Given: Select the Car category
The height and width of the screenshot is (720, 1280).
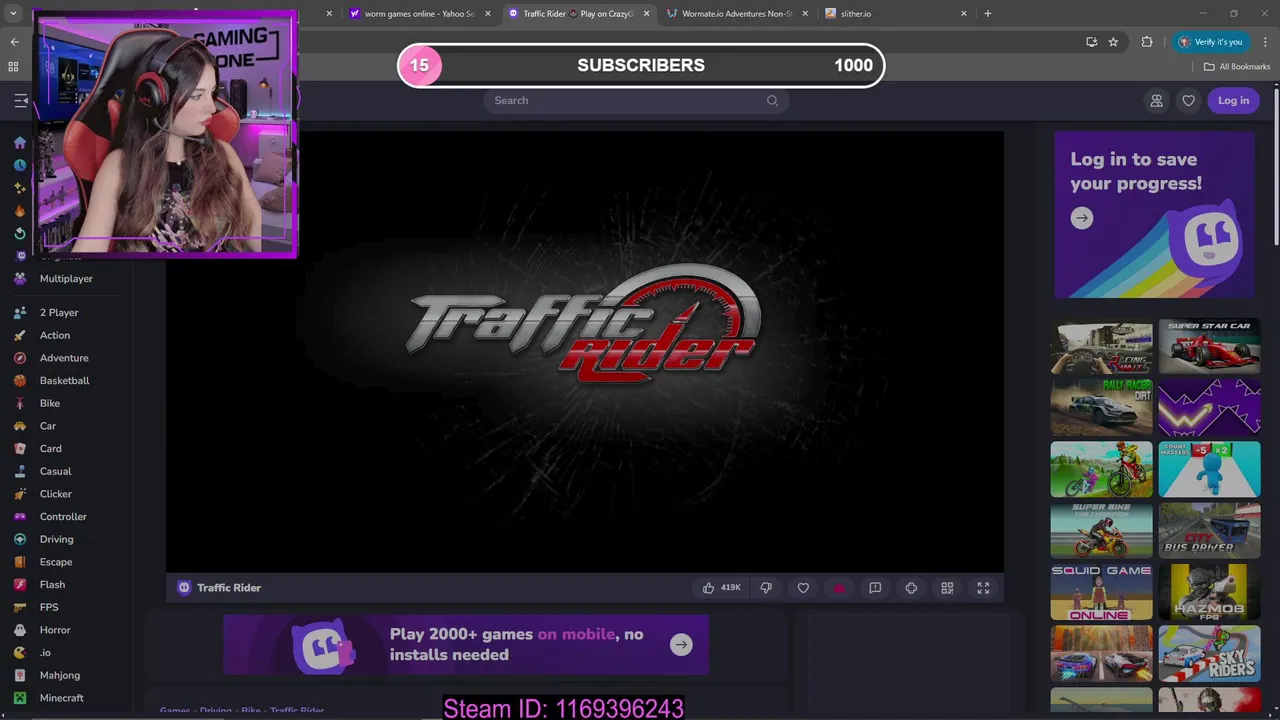Looking at the screenshot, I should (48, 426).
